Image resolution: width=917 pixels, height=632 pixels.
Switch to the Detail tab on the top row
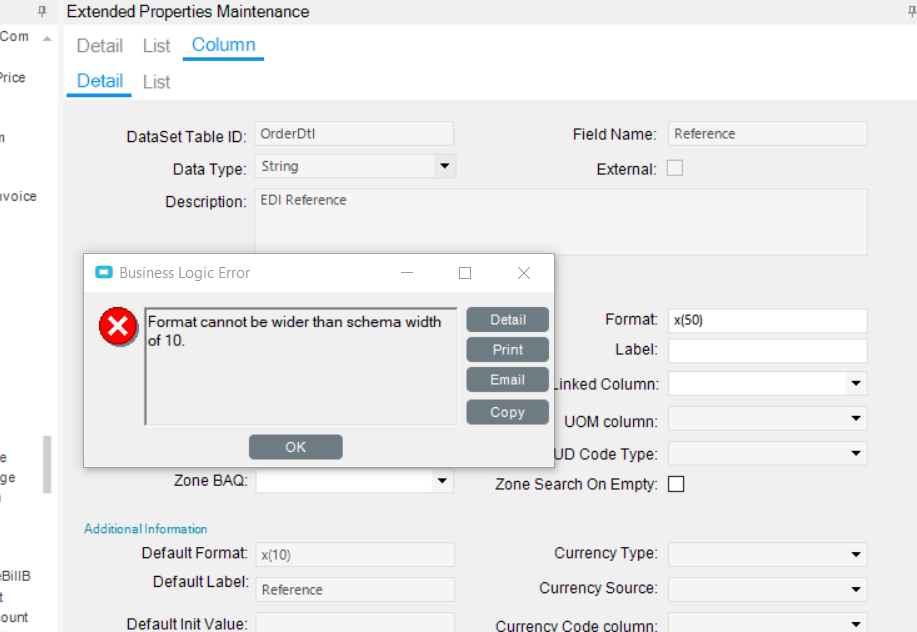[x=99, y=45]
